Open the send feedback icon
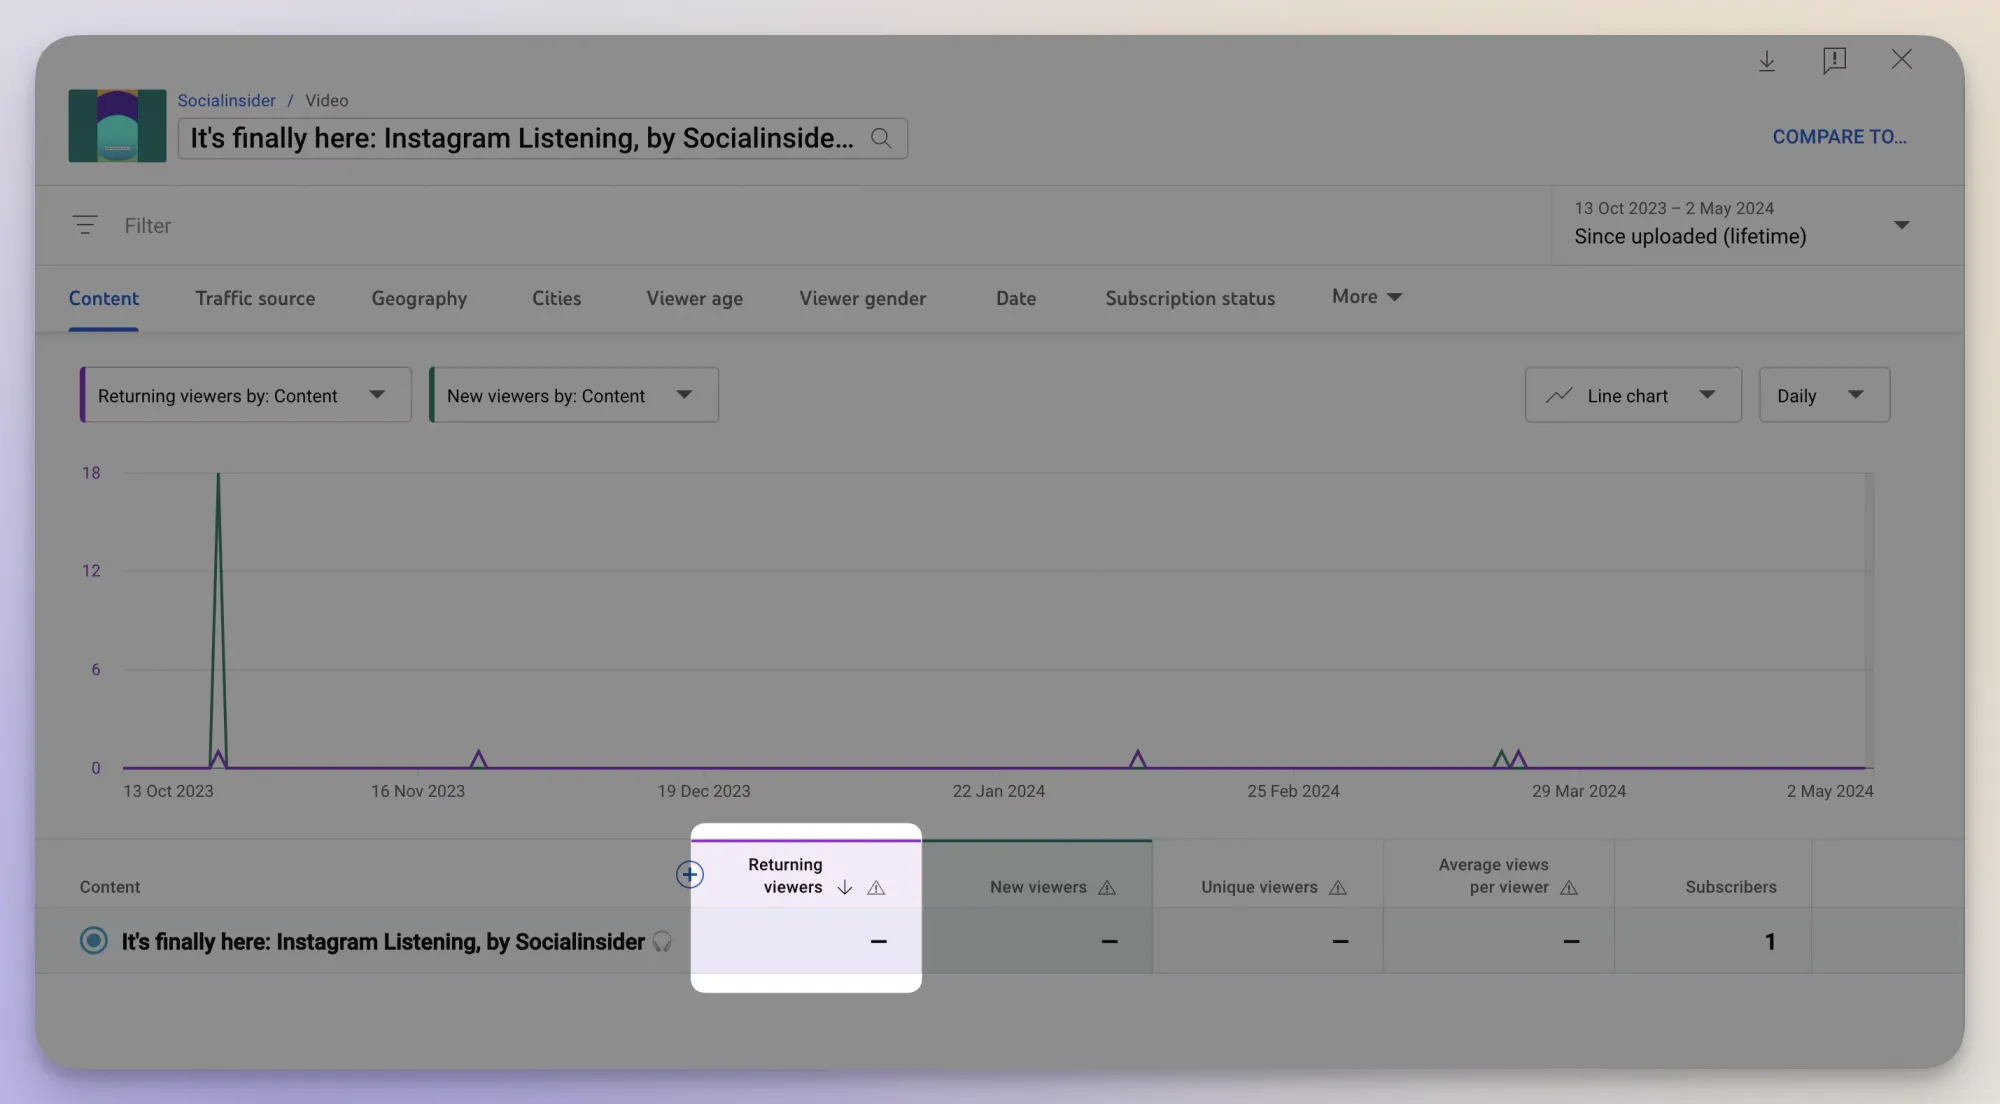The width and height of the screenshot is (2000, 1104). (1834, 61)
